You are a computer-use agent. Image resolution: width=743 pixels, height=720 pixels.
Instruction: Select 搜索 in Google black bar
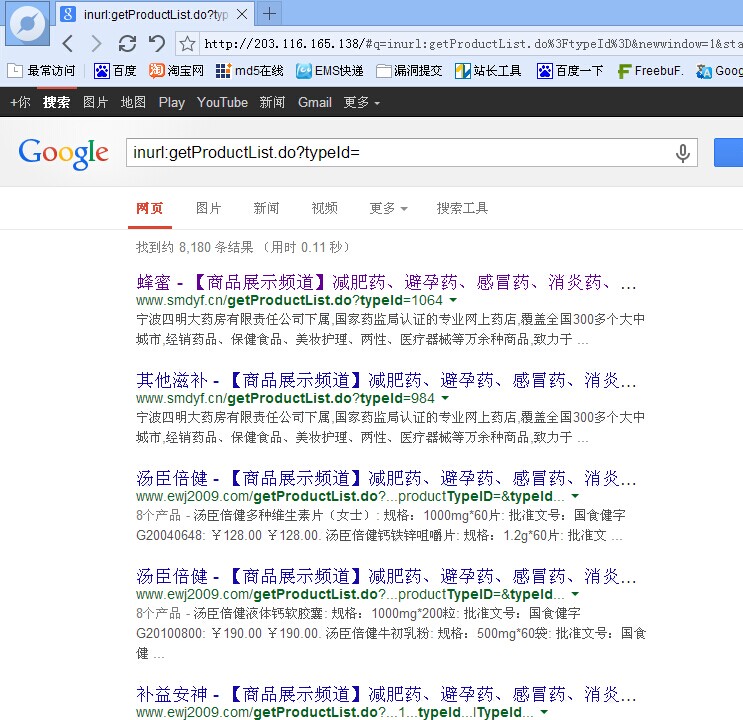tap(56, 102)
